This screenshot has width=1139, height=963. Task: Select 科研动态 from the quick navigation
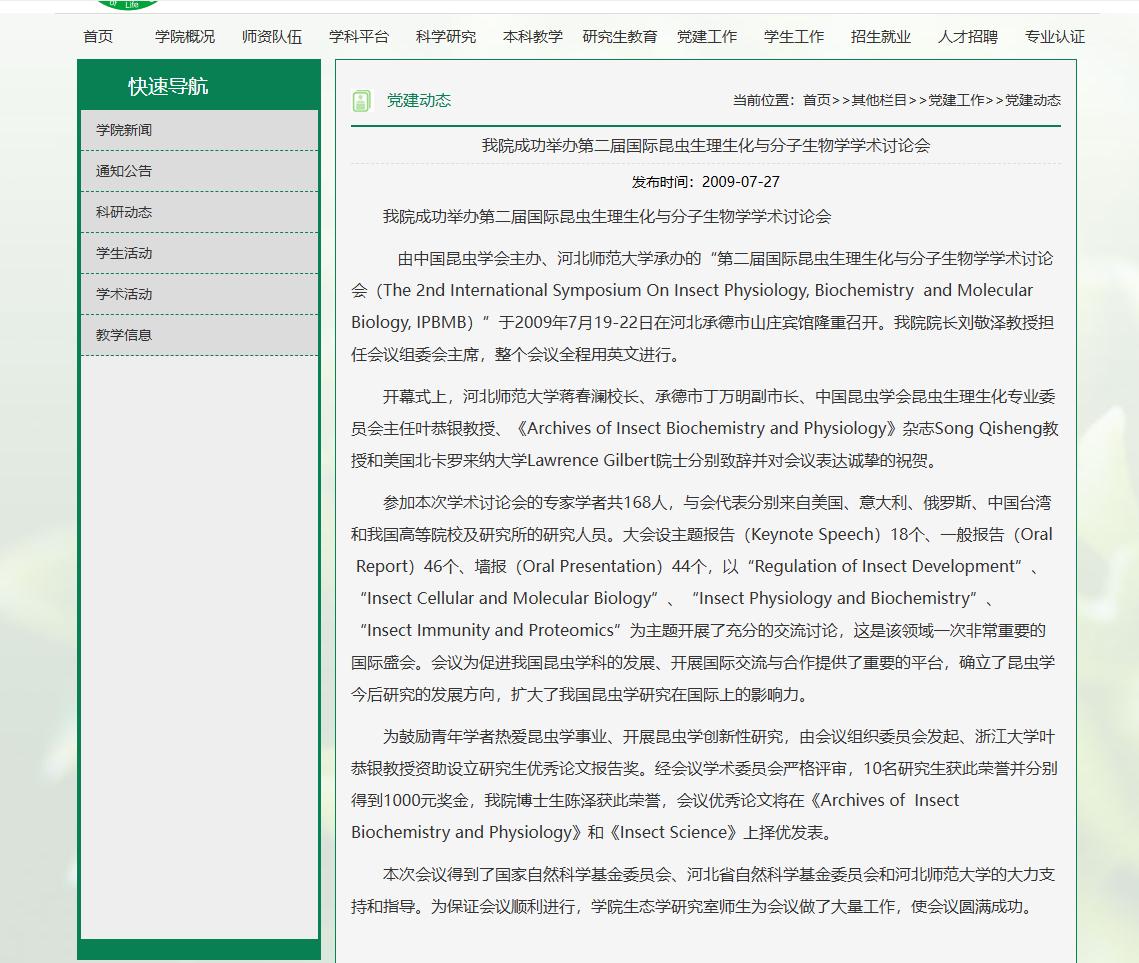coord(124,212)
